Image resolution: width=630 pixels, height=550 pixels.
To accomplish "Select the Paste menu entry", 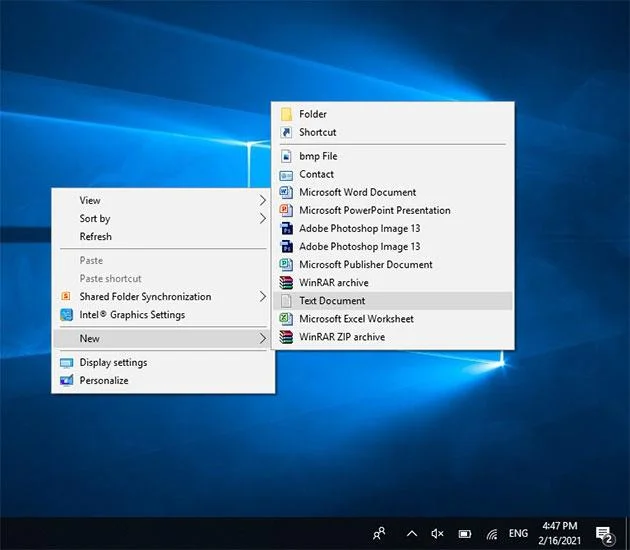I will pos(163,260).
